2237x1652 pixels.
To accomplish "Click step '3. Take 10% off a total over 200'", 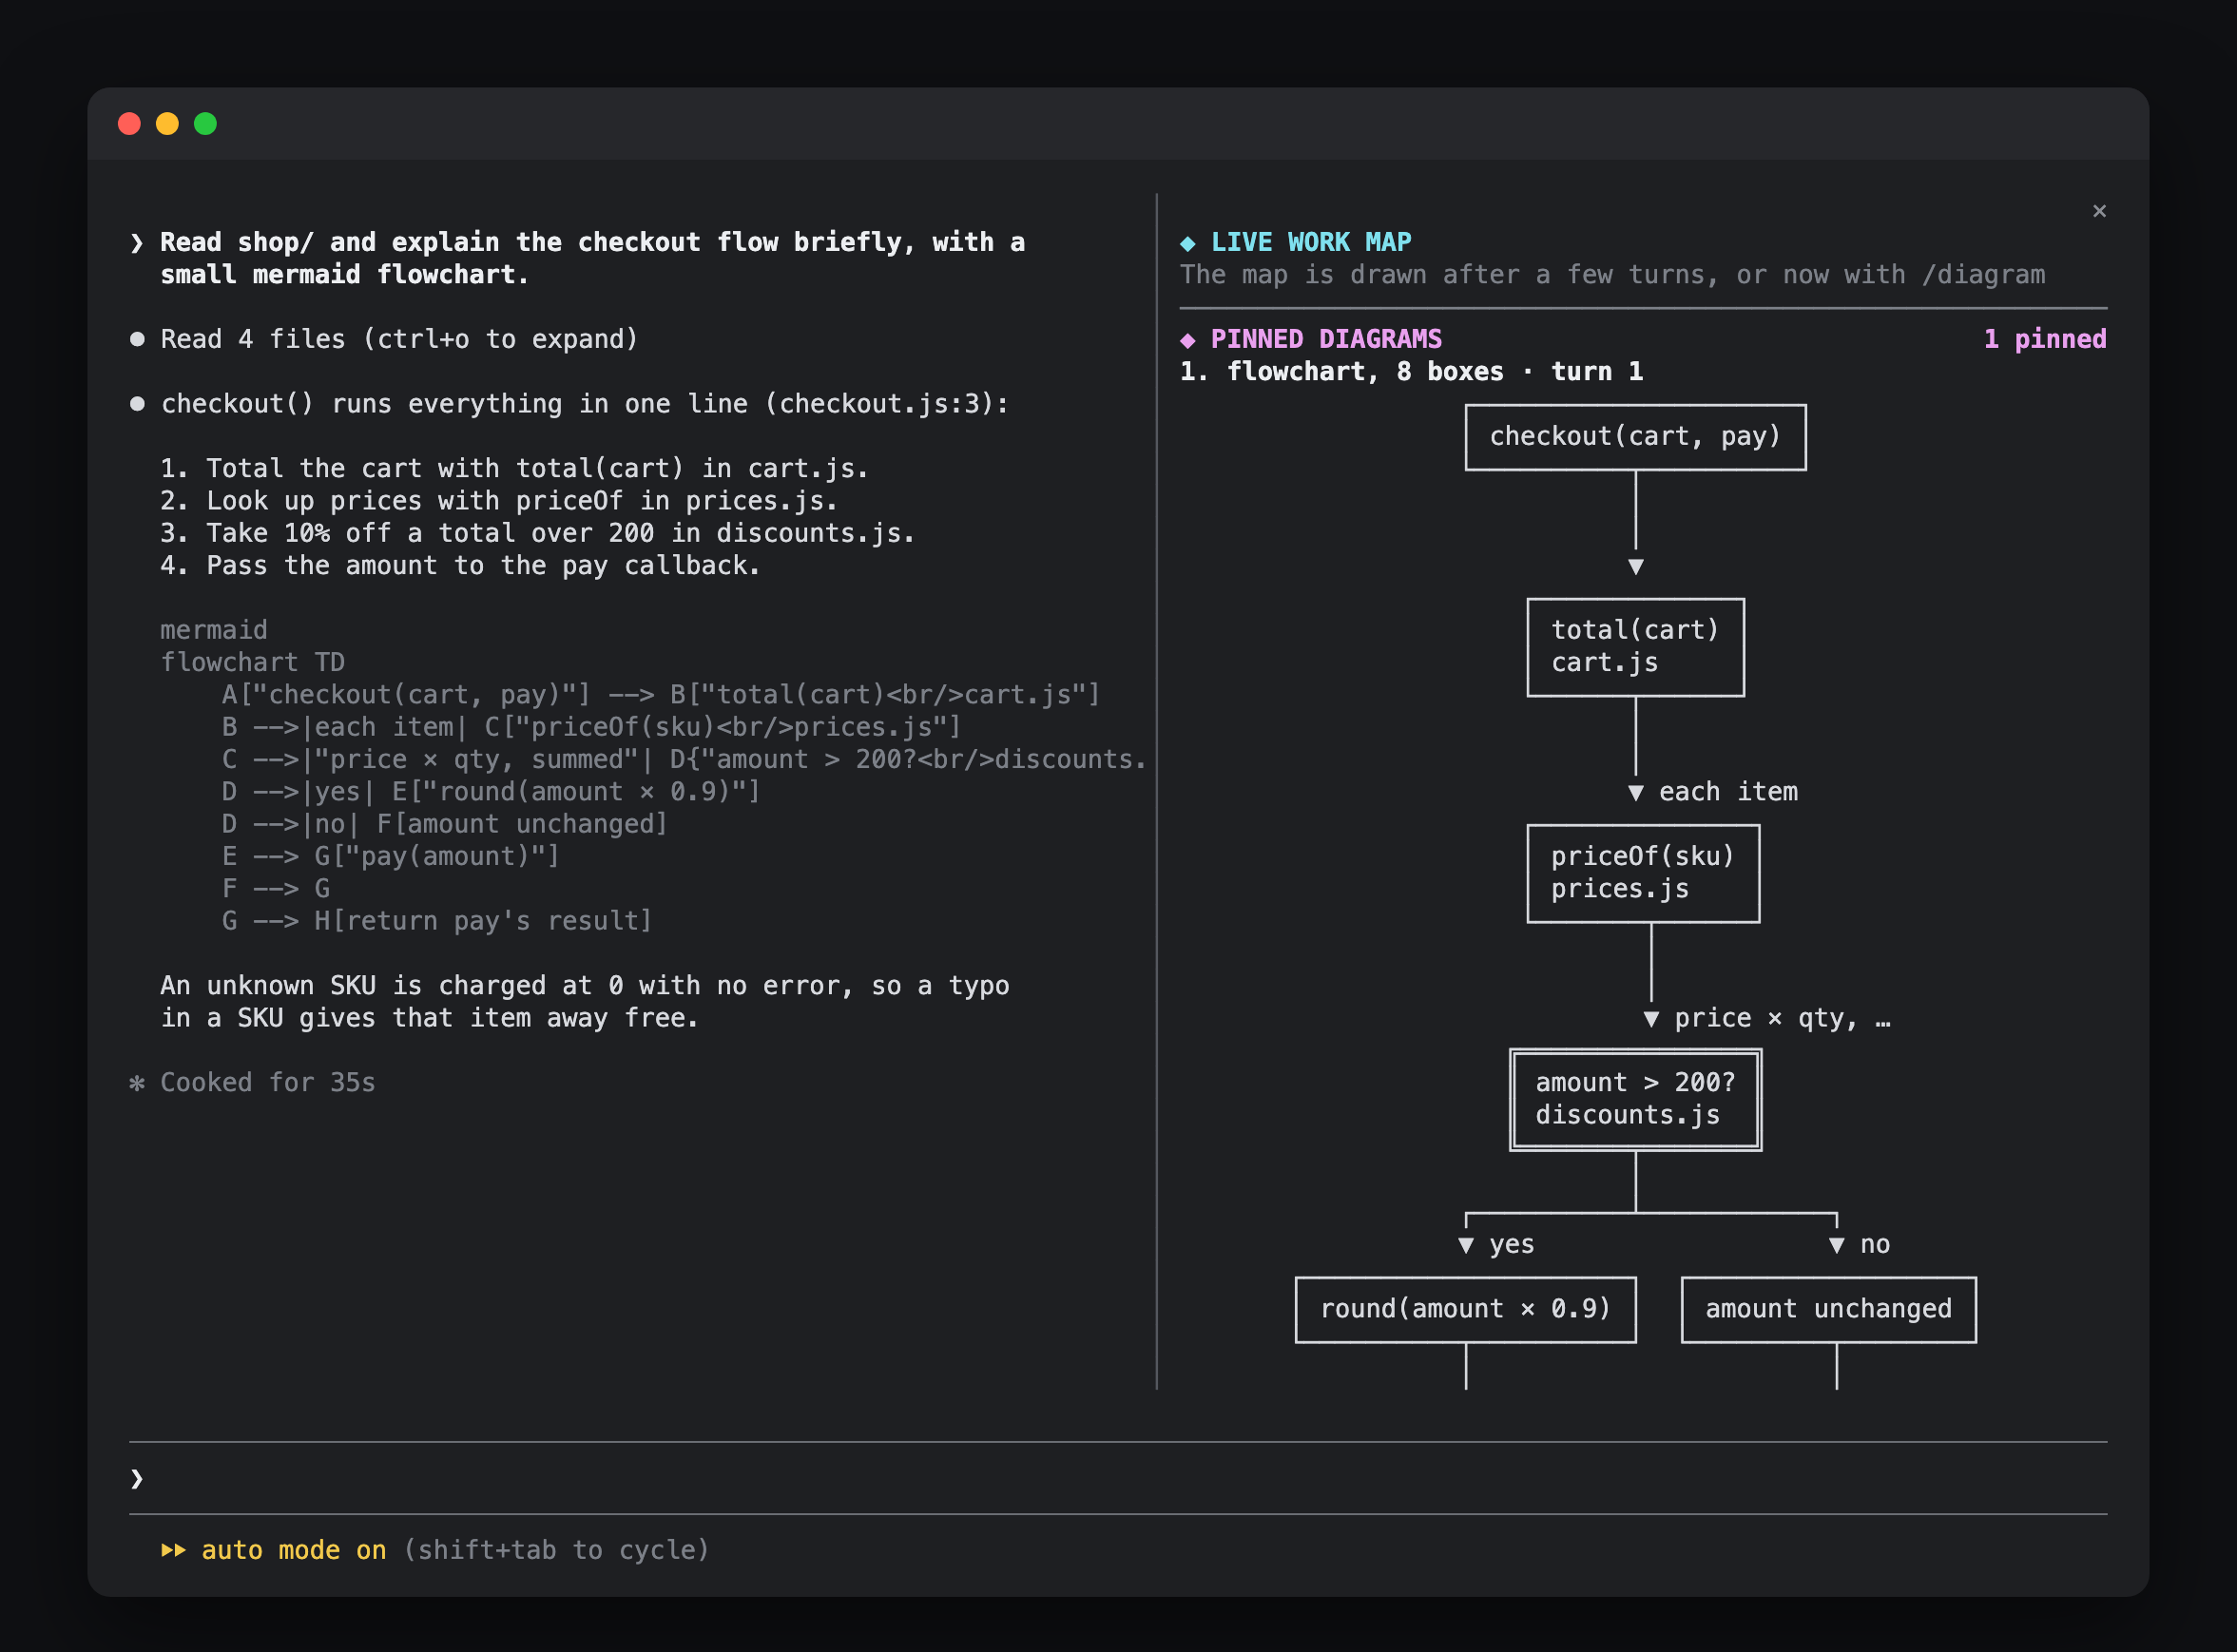I will (538, 533).
